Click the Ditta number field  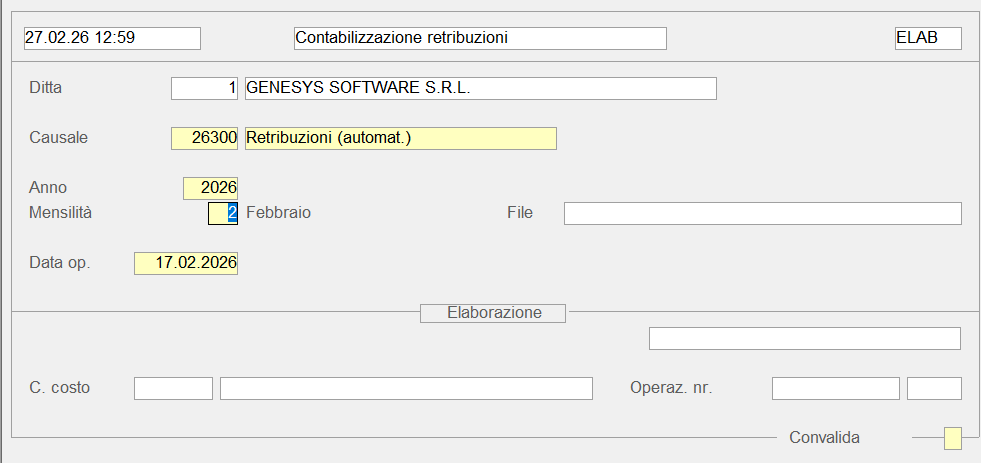205,88
